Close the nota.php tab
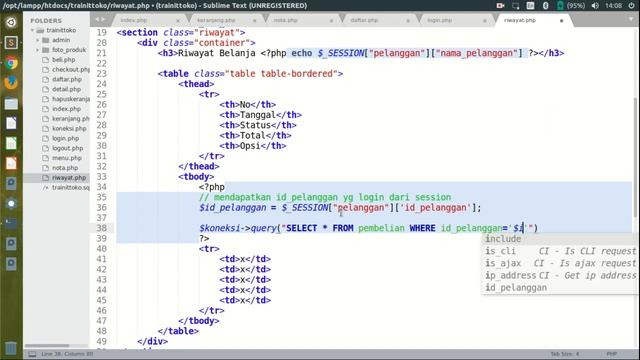 331,20
